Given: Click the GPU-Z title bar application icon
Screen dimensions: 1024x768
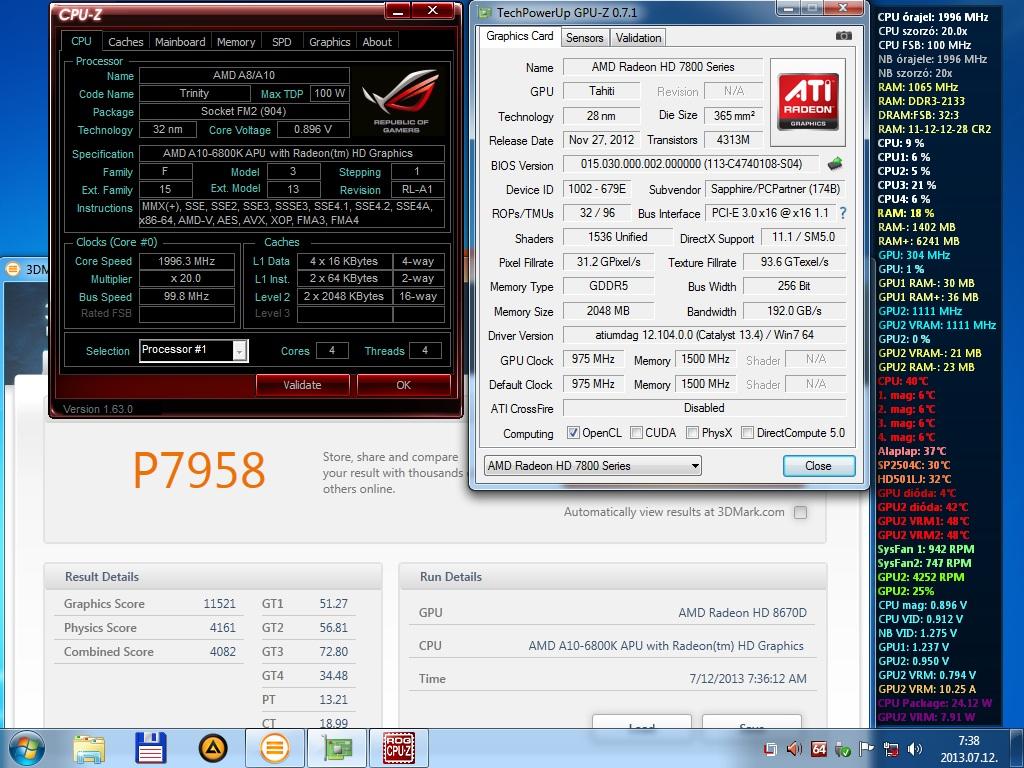Looking at the screenshot, I should (485, 12).
